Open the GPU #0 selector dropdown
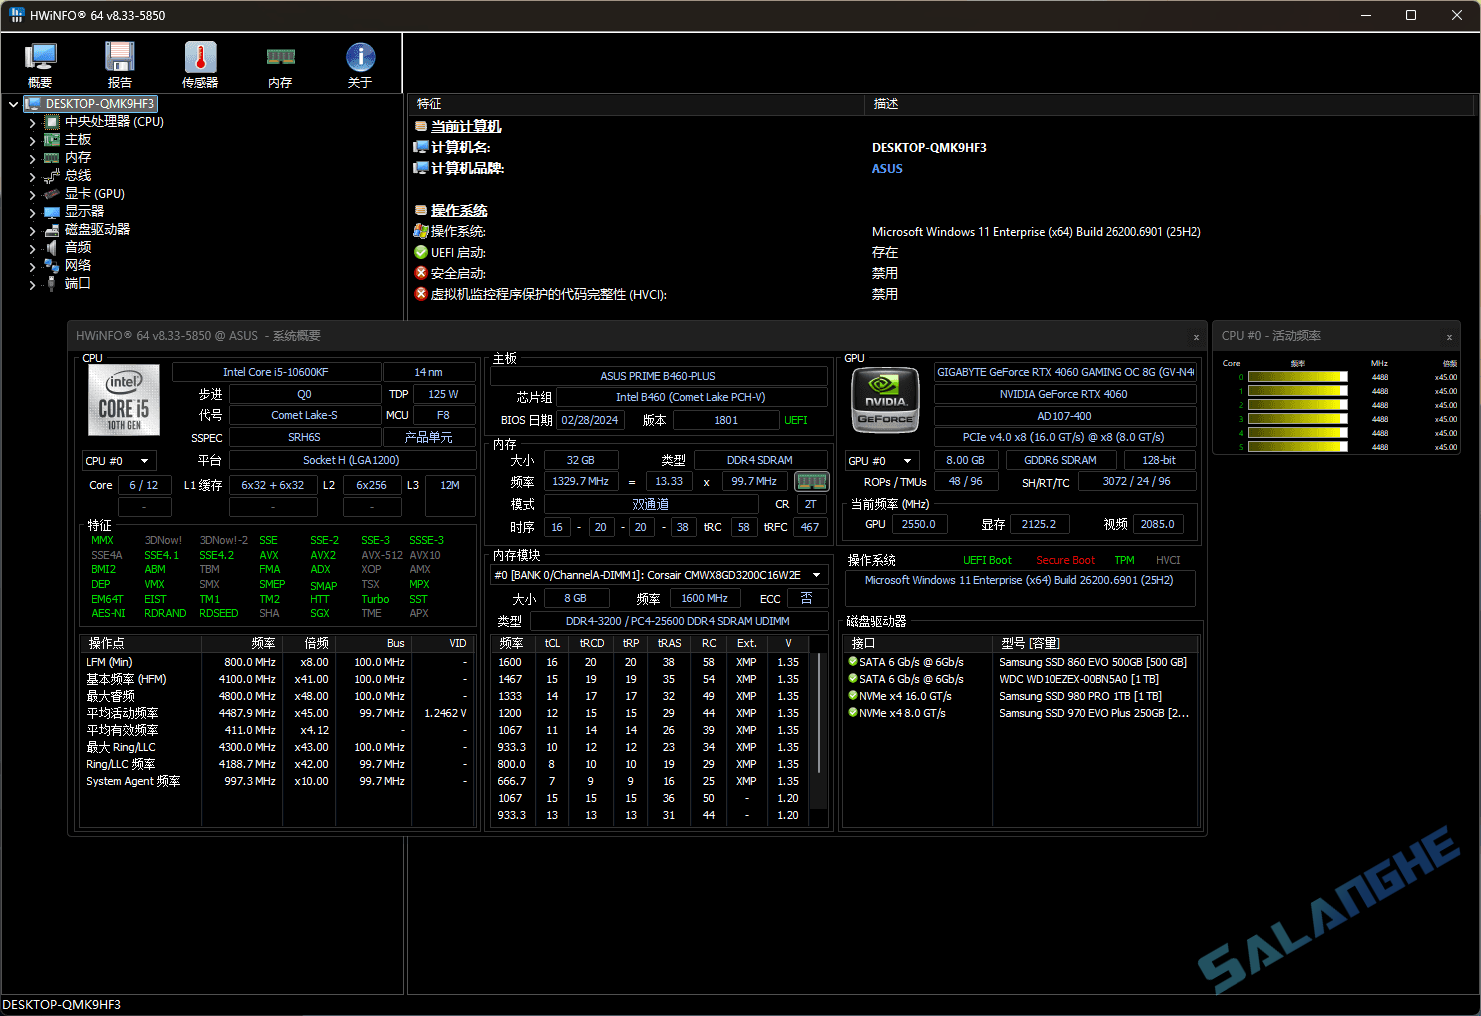 coord(881,461)
